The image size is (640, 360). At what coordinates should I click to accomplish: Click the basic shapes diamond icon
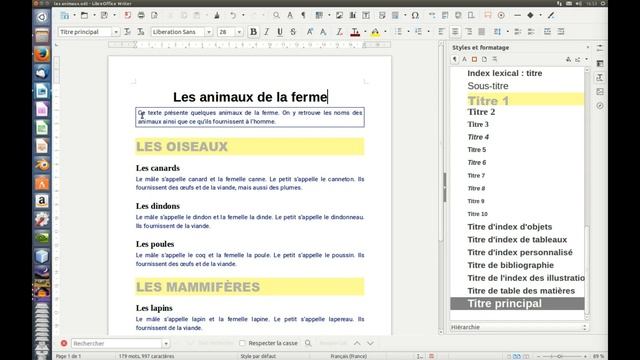click(x=530, y=16)
